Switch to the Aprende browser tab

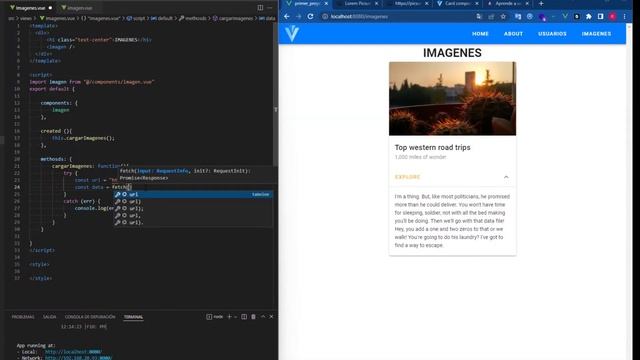(x=507, y=4)
